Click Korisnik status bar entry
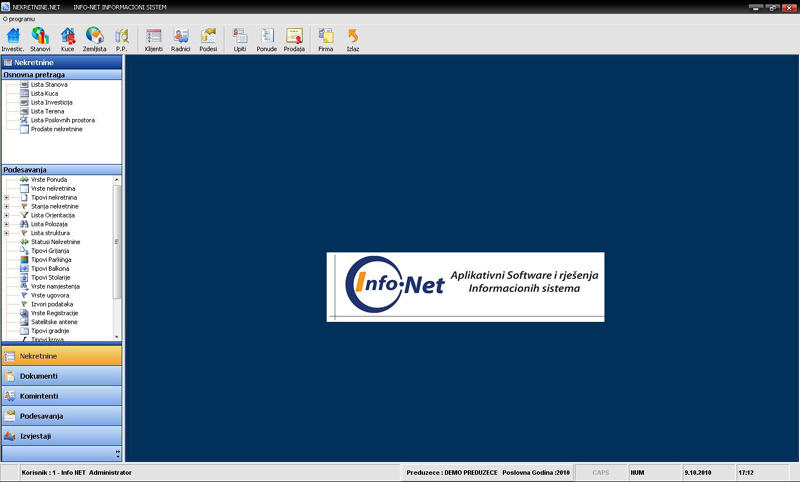This screenshot has height=482, width=800. click(x=77, y=473)
